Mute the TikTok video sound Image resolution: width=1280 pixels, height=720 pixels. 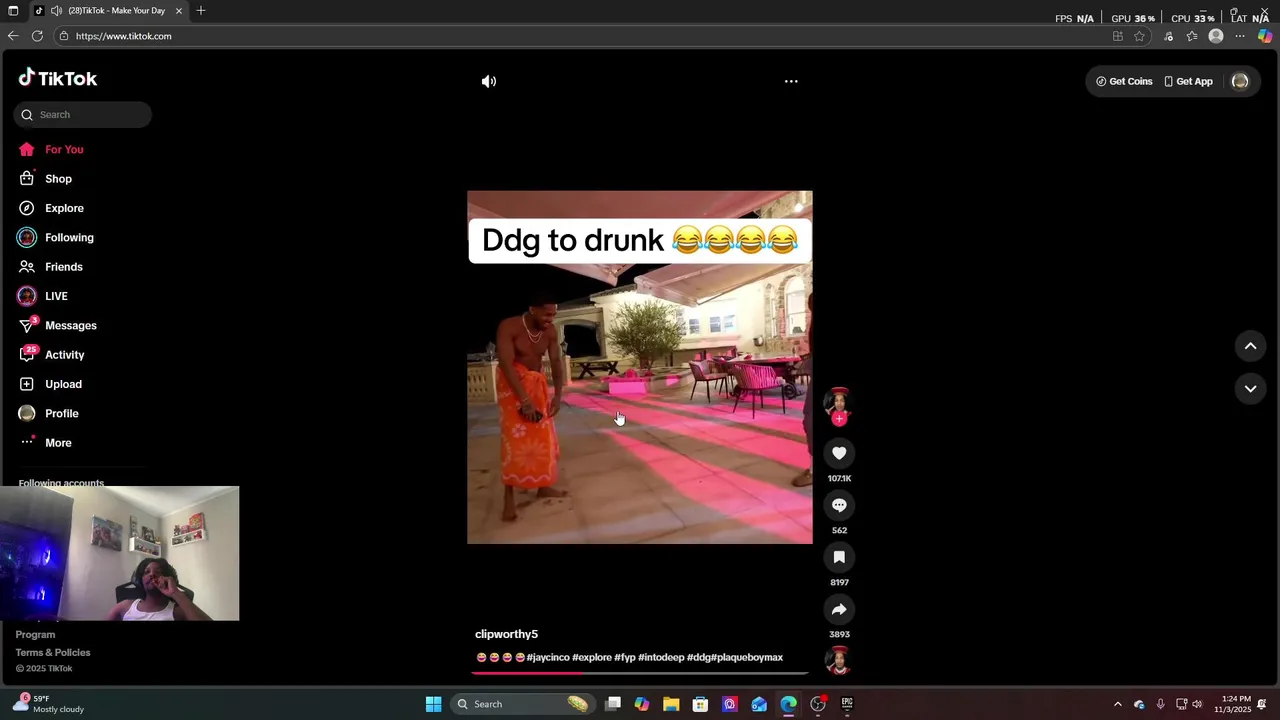pos(489,82)
